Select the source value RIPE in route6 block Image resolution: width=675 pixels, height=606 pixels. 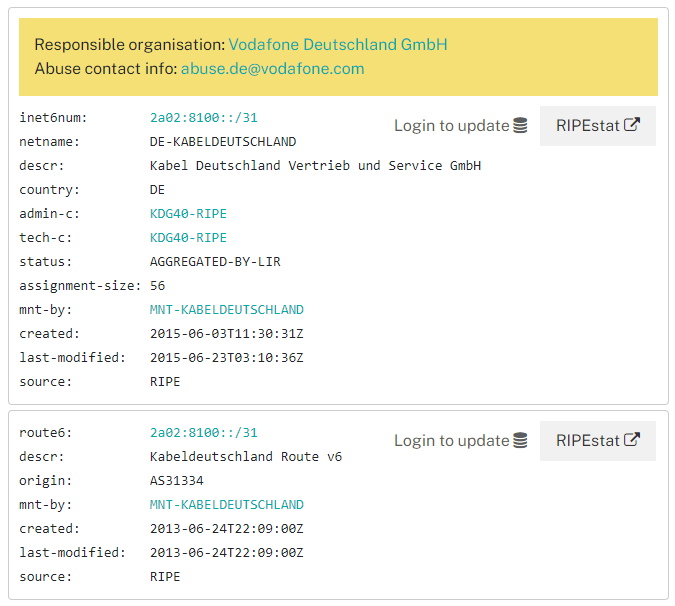(165, 577)
